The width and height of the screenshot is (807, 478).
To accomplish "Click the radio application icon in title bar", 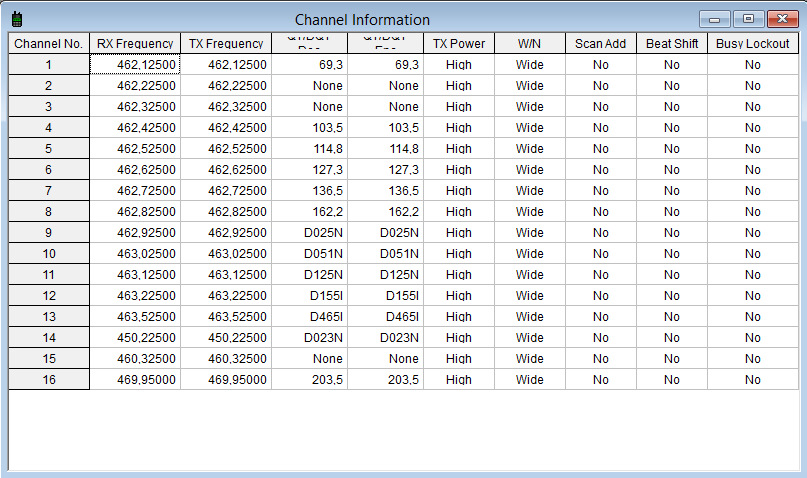I will tap(17, 19).
